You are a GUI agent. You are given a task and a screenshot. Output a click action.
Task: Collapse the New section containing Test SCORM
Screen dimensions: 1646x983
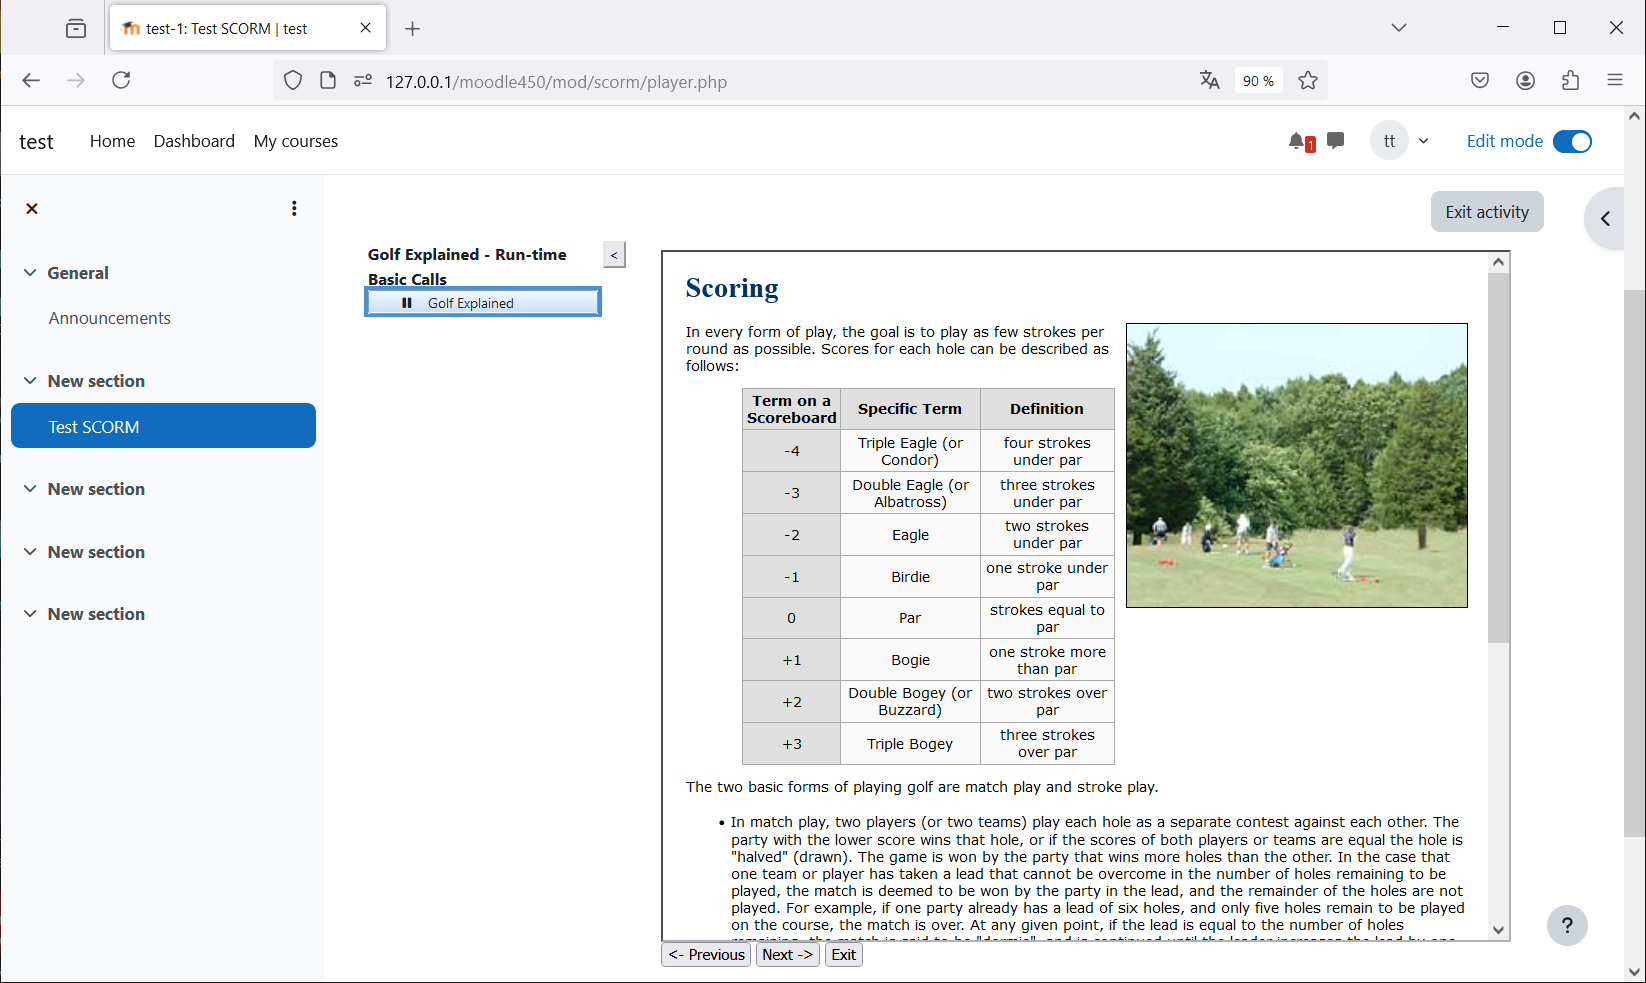click(30, 381)
